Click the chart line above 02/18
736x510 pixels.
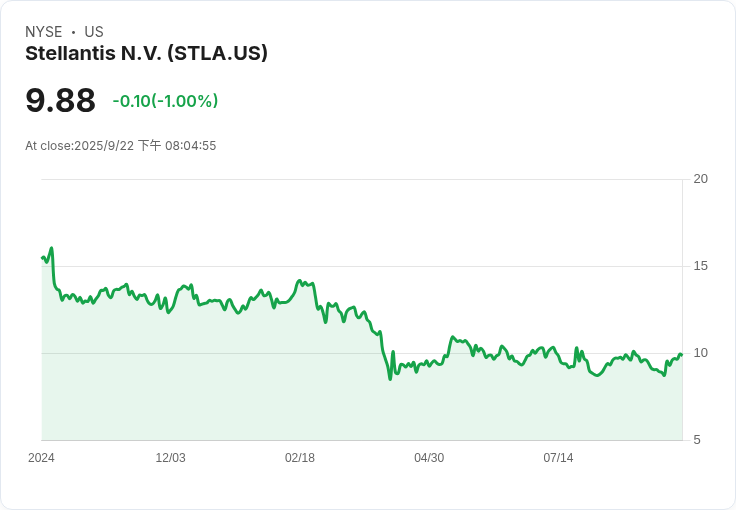(300, 281)
